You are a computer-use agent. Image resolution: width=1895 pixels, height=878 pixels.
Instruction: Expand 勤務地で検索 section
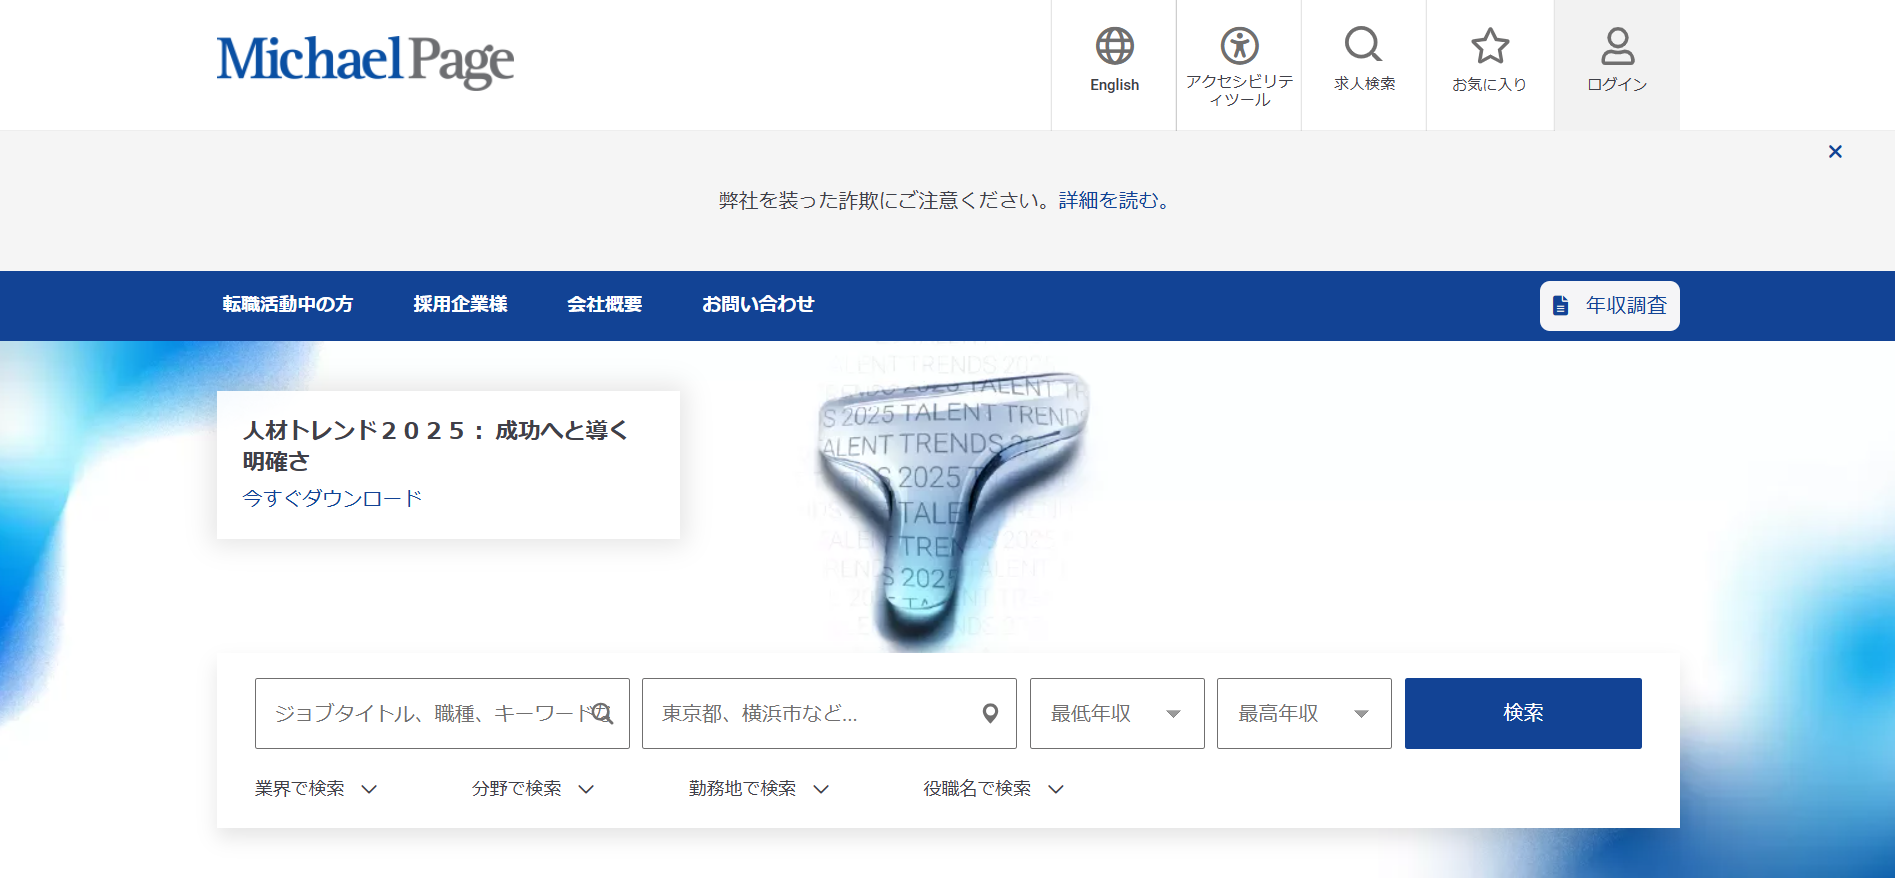coord(759,789)
